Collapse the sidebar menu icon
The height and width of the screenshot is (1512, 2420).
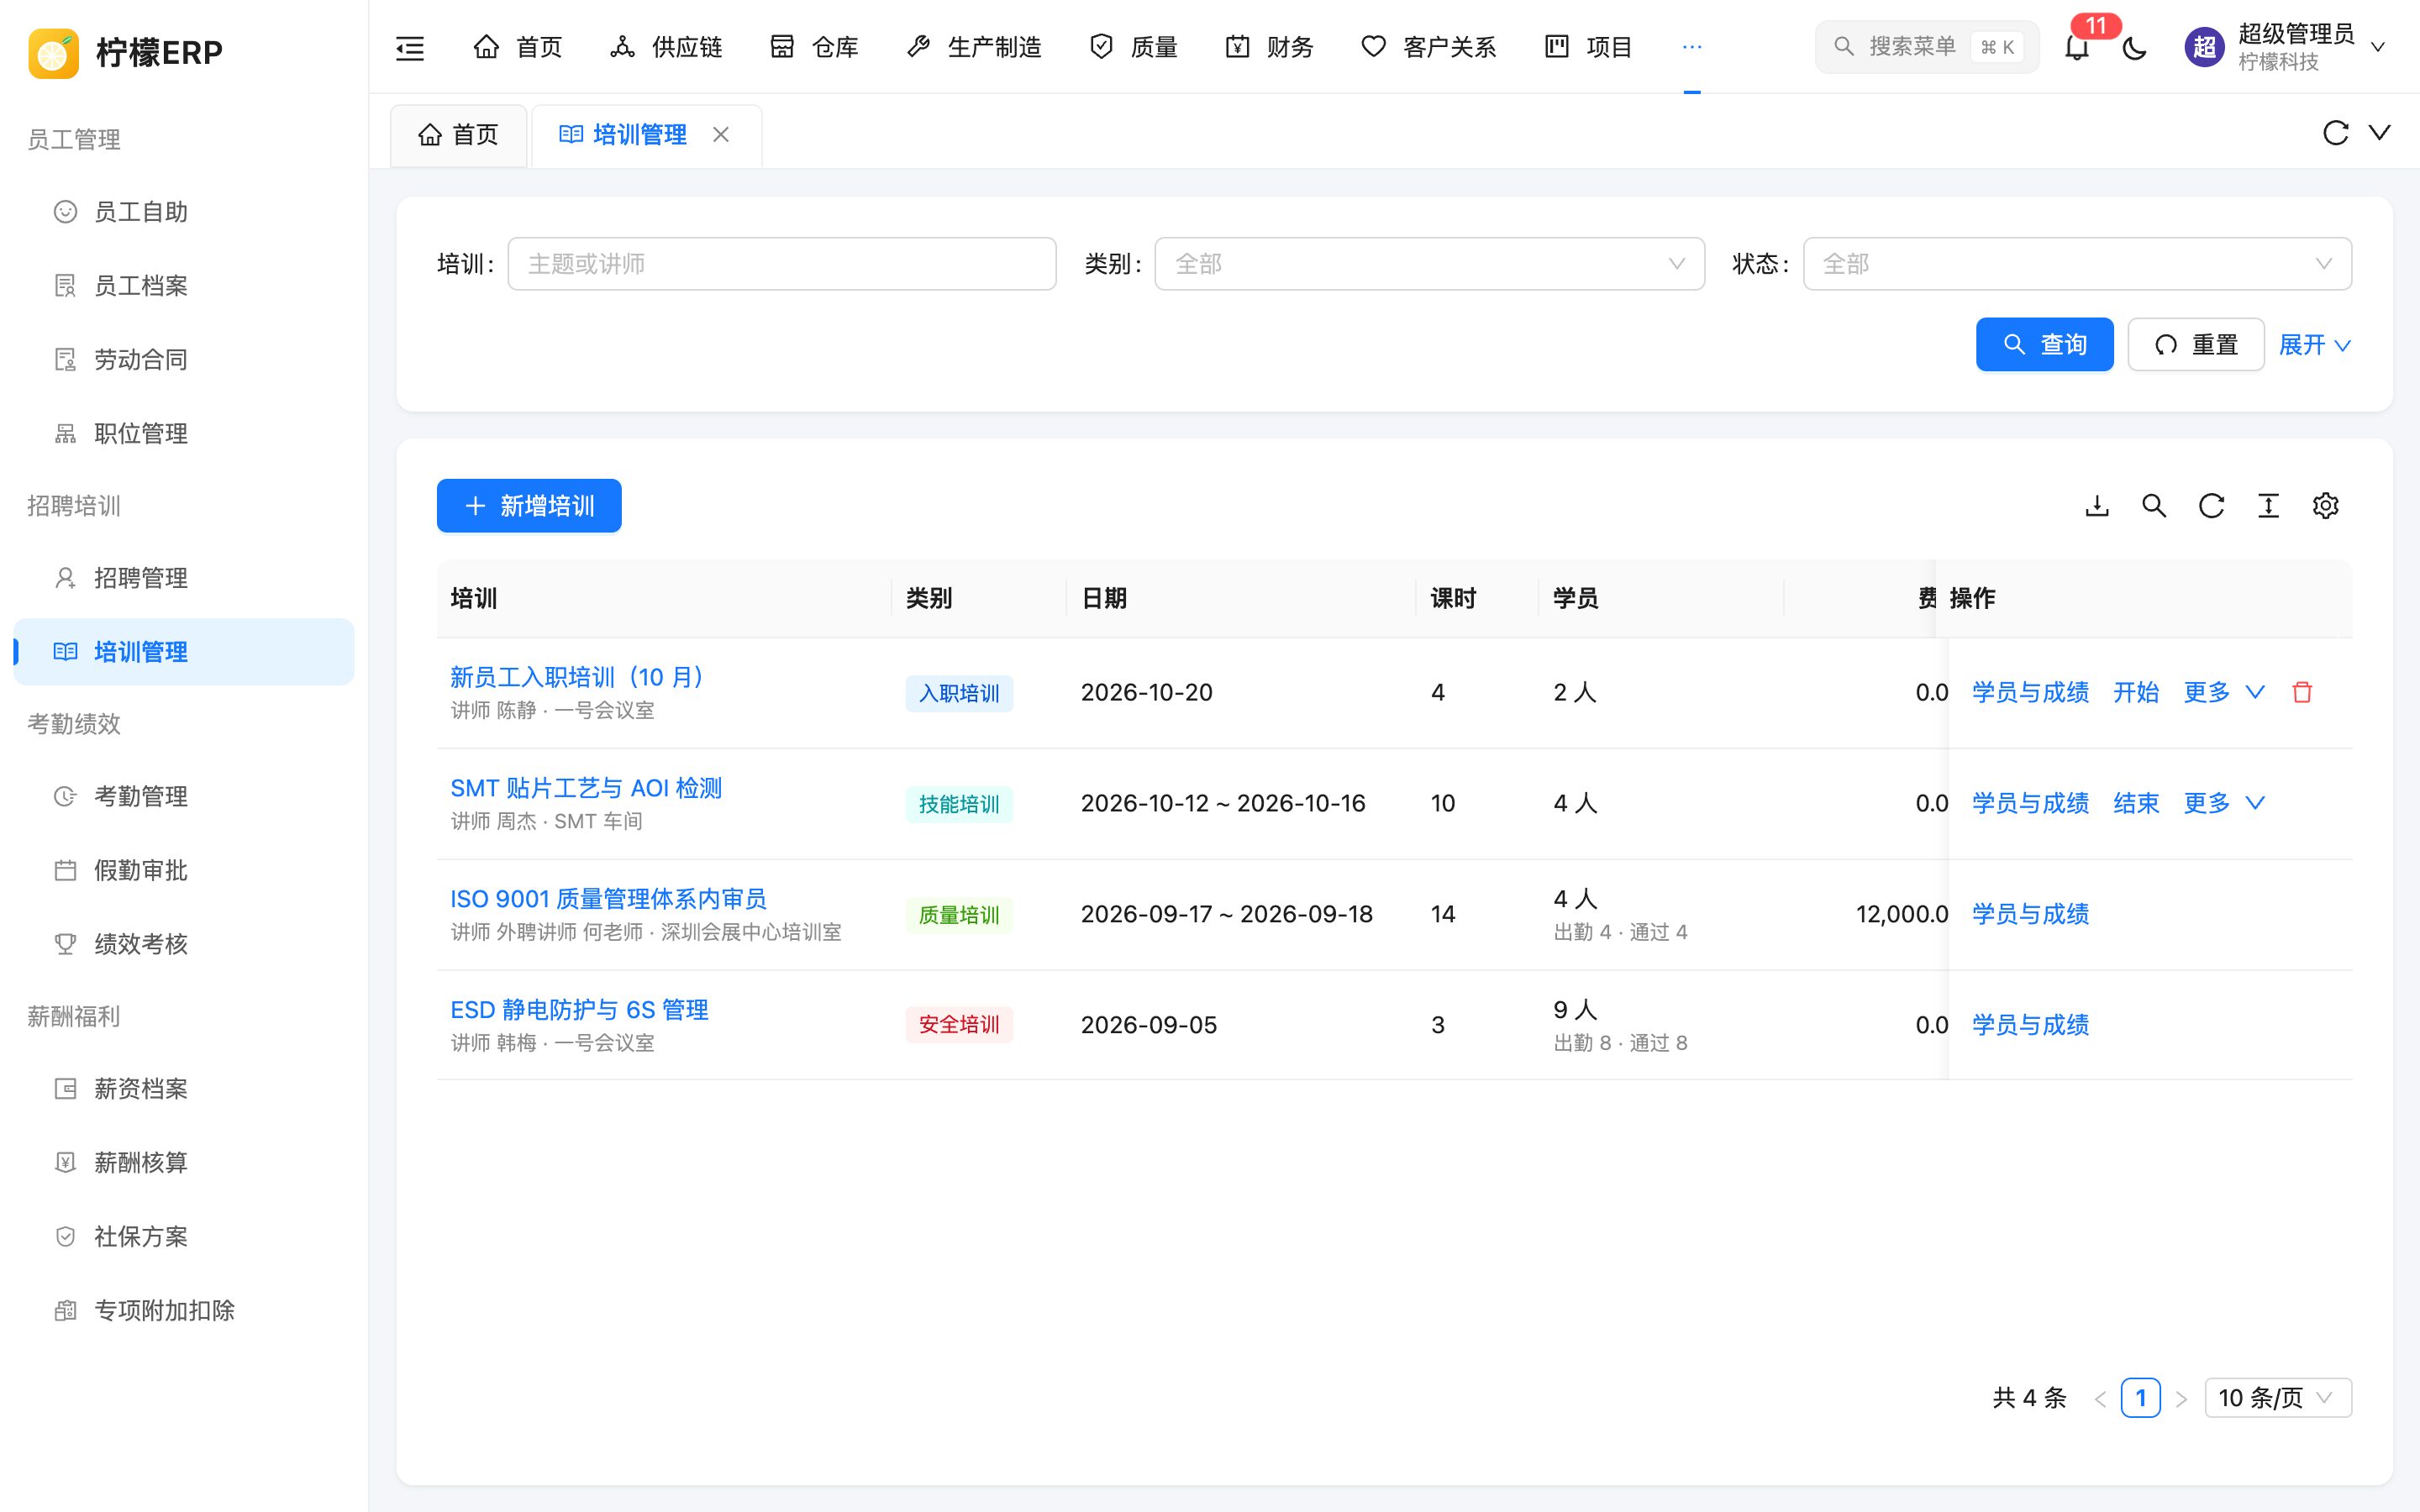tap(410, 47)
